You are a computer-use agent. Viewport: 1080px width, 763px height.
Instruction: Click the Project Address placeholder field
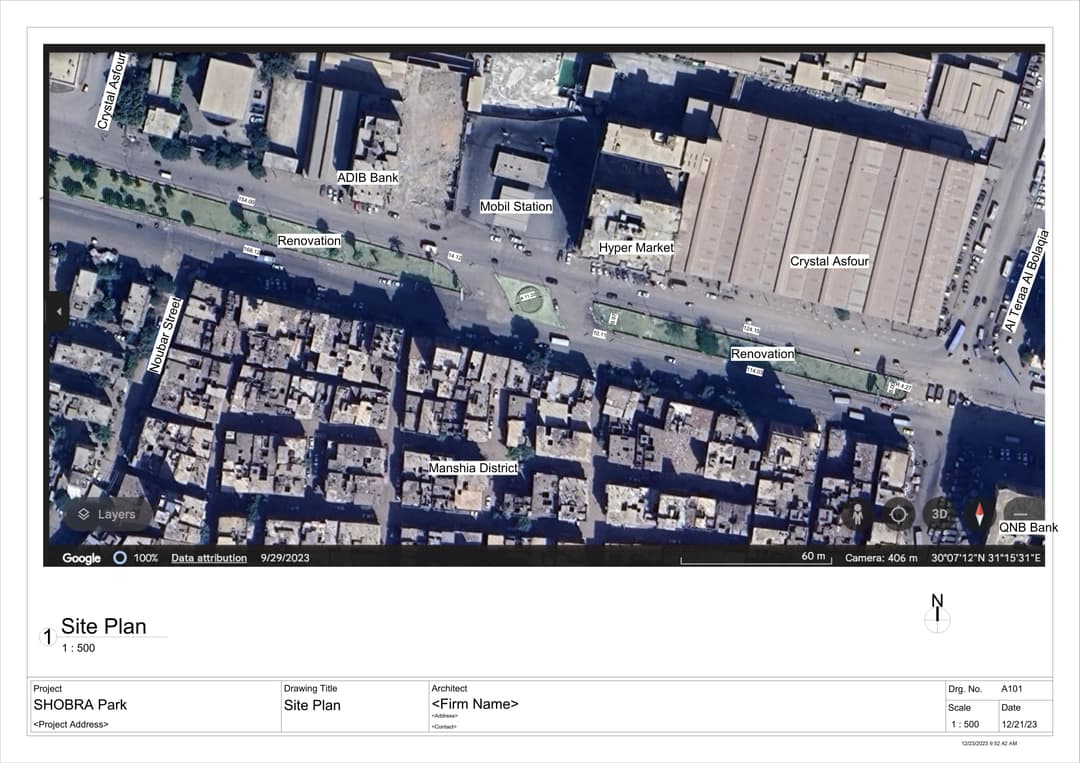click(x=71, y=724)
